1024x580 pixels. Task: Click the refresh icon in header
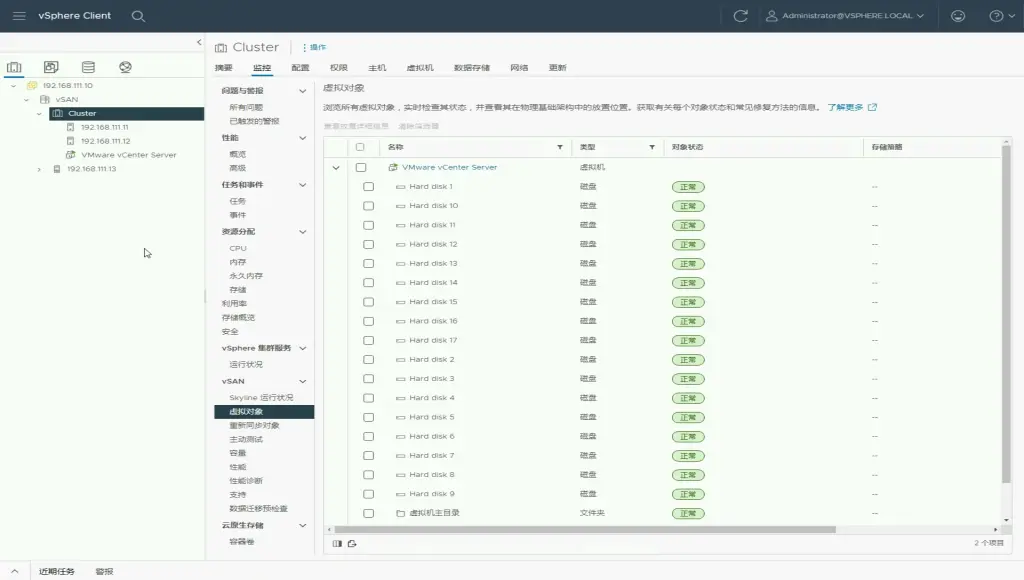pyautogui.click(x=740, y=16)
